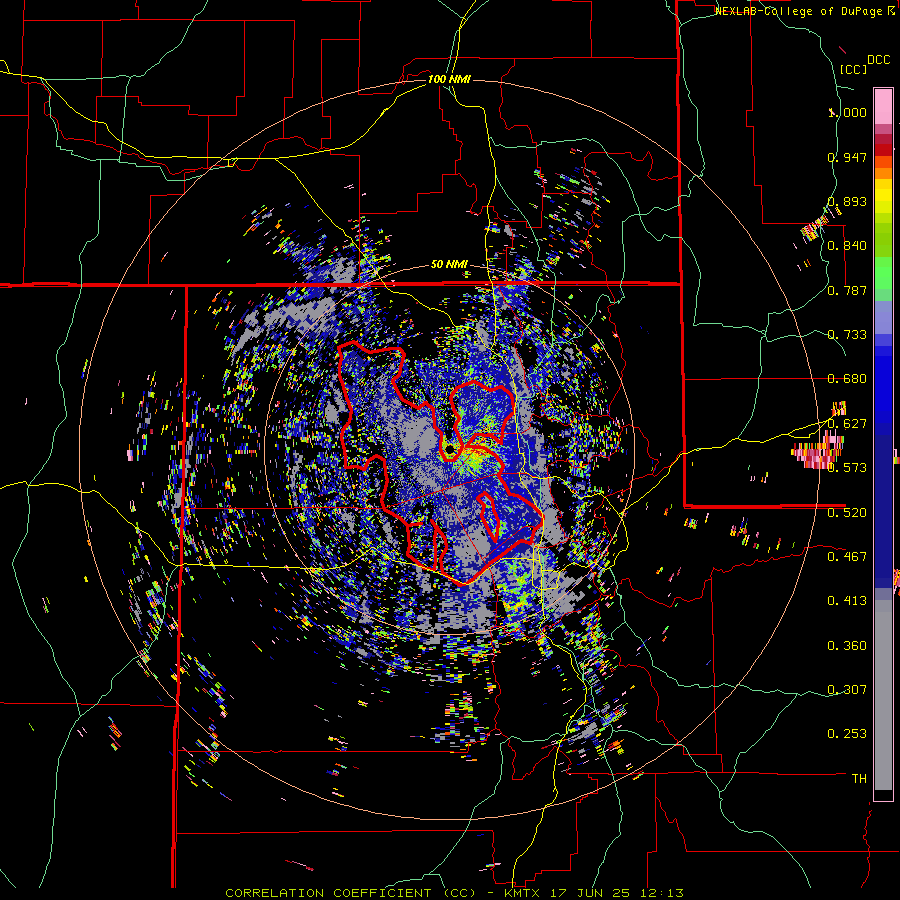The height and width of the screenshot is (900, 900).
Task: Click the 0.413 scale value
Action: point(847,601)
